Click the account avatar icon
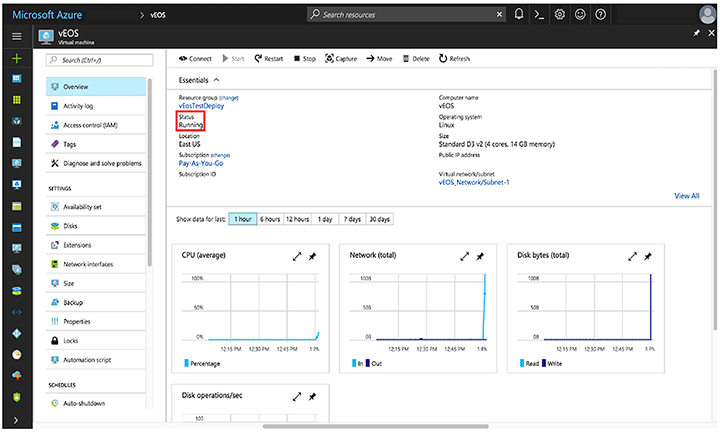Viewport: 720px width, 432px height. click(x=707, y=15)
